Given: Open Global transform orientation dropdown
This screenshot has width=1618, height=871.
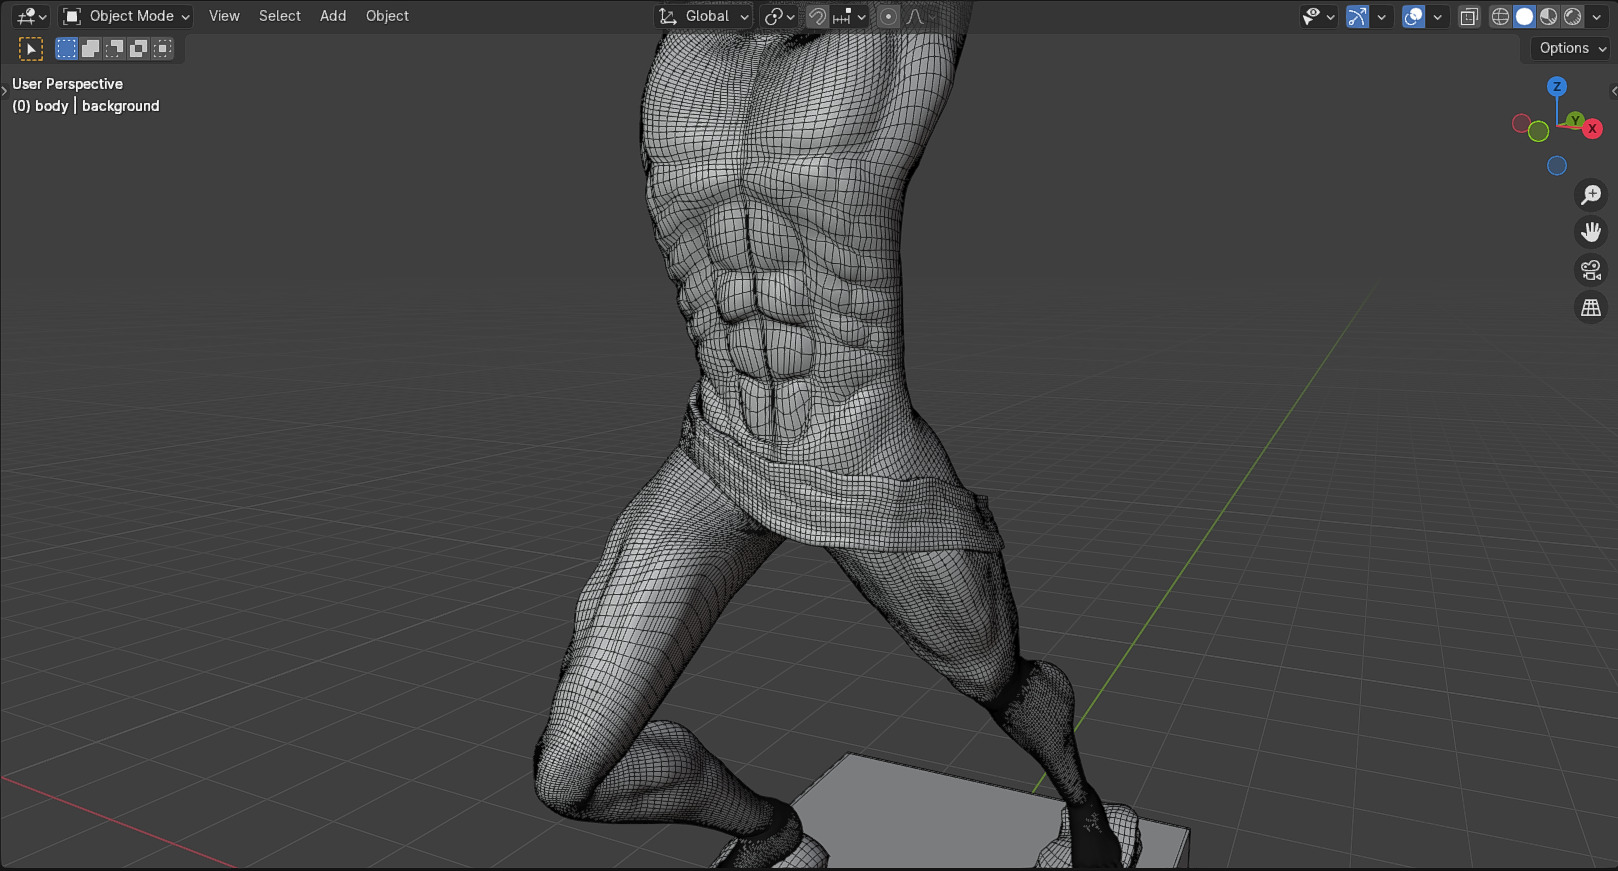Looking at the screenshot, I should coord(703,16).
